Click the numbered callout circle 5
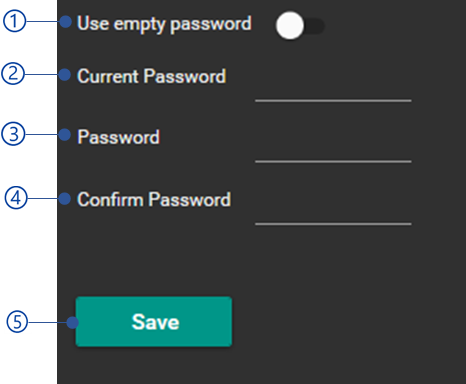The height and width of the screenshot is (384, 466). [x=17, y=322]
